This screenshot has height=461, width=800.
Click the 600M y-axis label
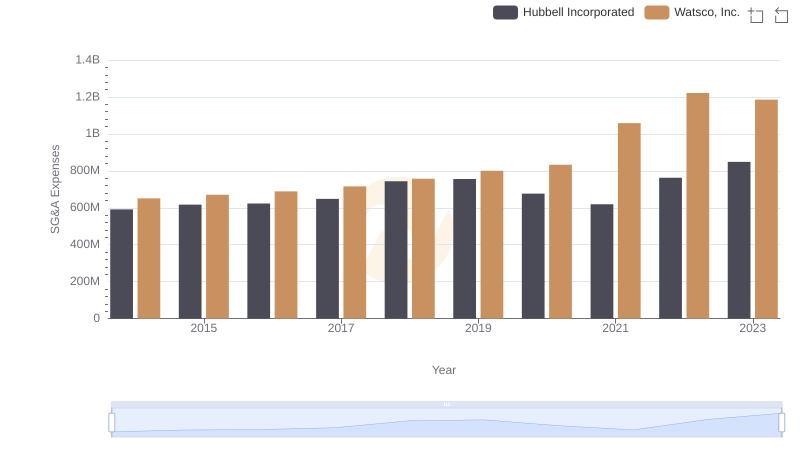tap(85, 208)
